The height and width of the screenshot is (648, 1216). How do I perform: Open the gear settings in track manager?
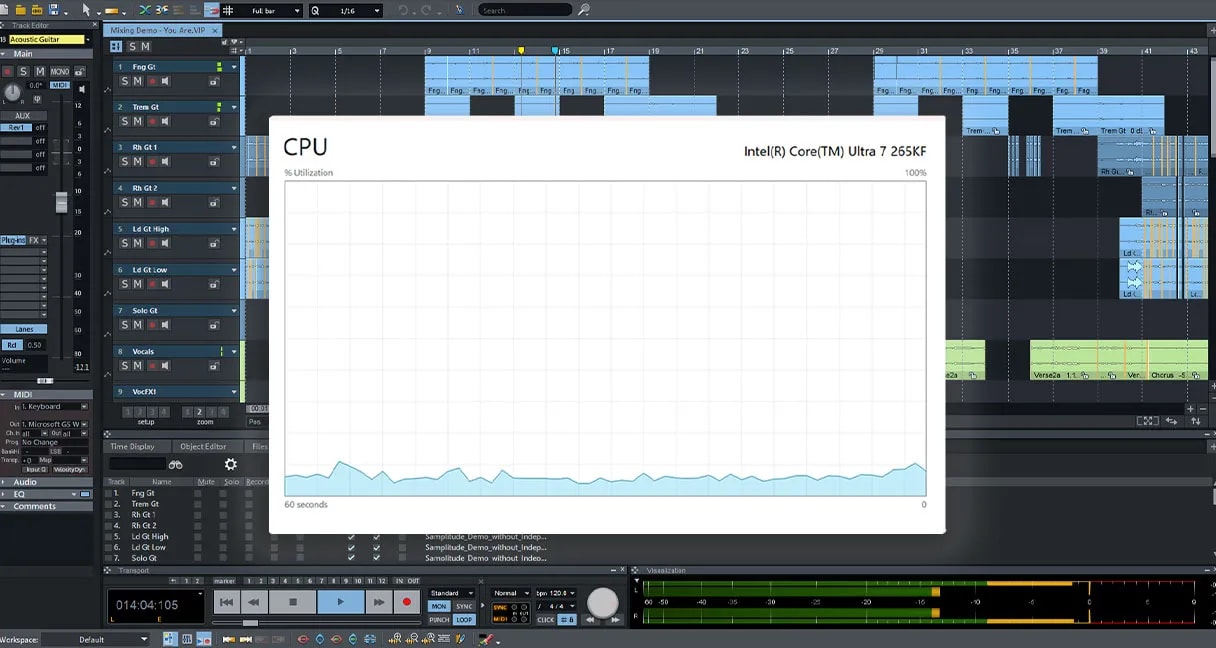(x=231, y=464)
